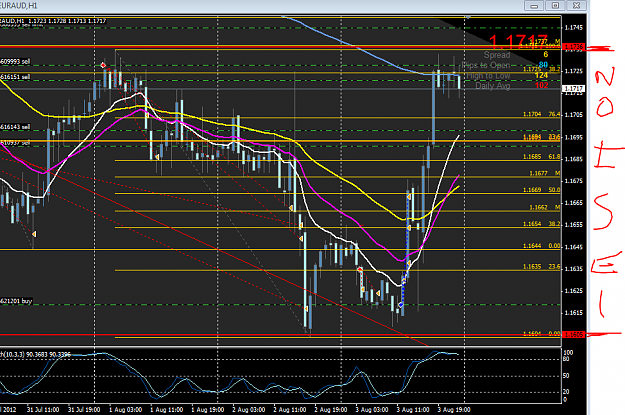Click the stochastic indicator label with 90.3683
Viewport: 625px width, 415px height.
[x=35, y=354]
